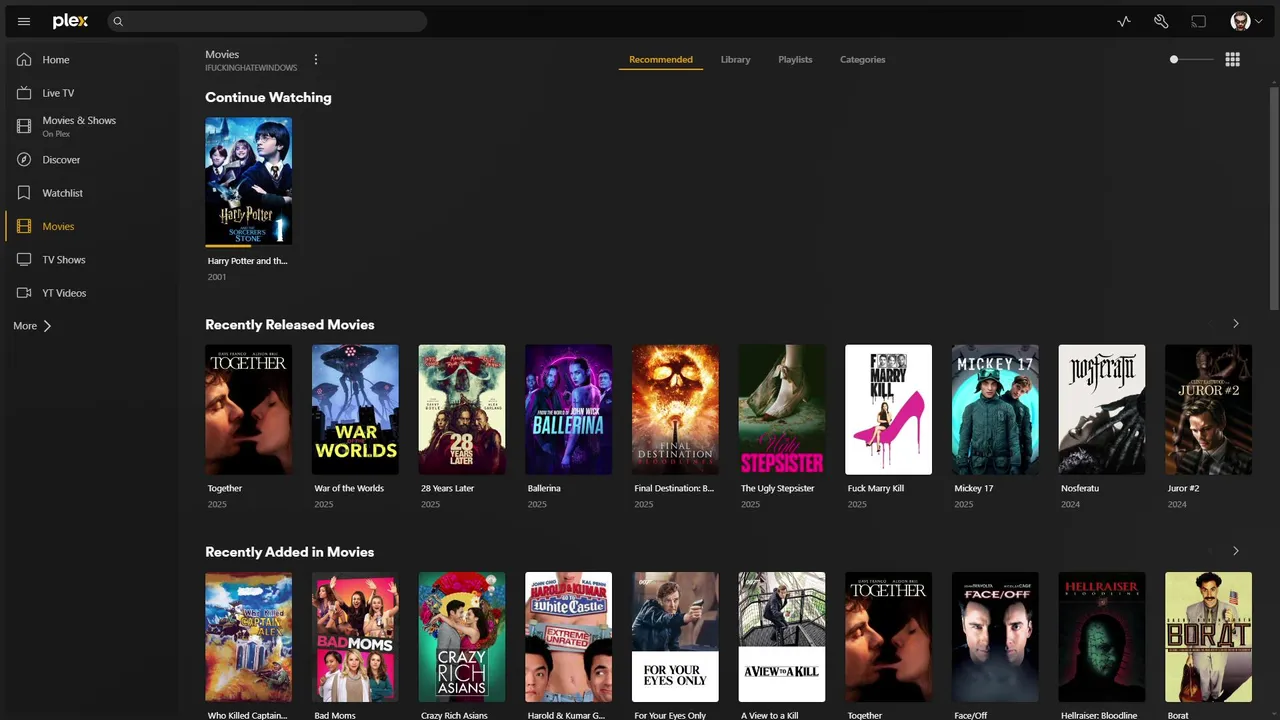Open the Activity pulse icon
The width and height of the screenshot is (1280, 720).
point(1124,21)
